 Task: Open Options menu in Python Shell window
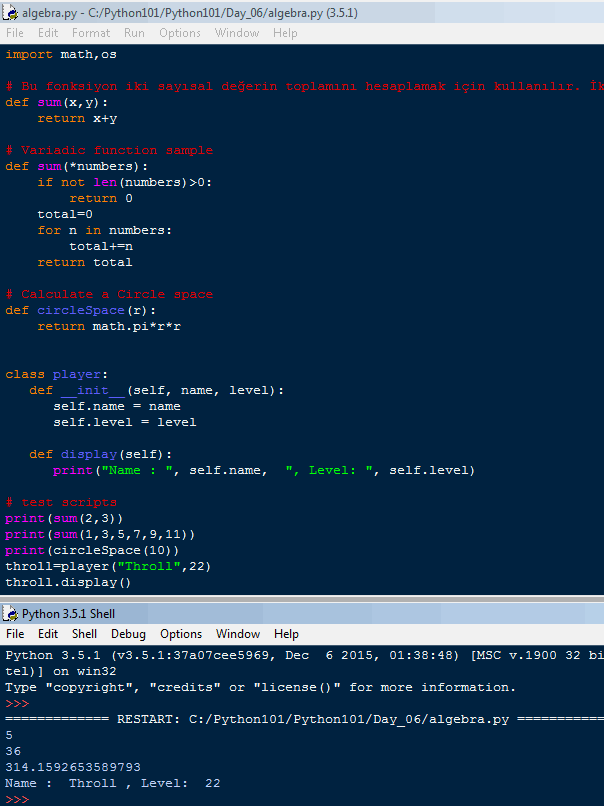181,634
